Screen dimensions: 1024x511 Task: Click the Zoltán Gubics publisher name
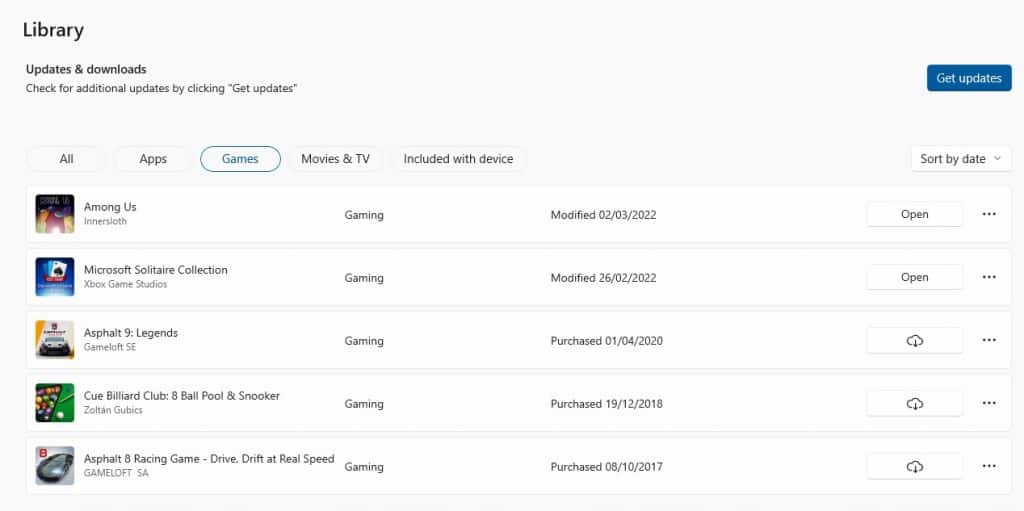tap(113, 410)
